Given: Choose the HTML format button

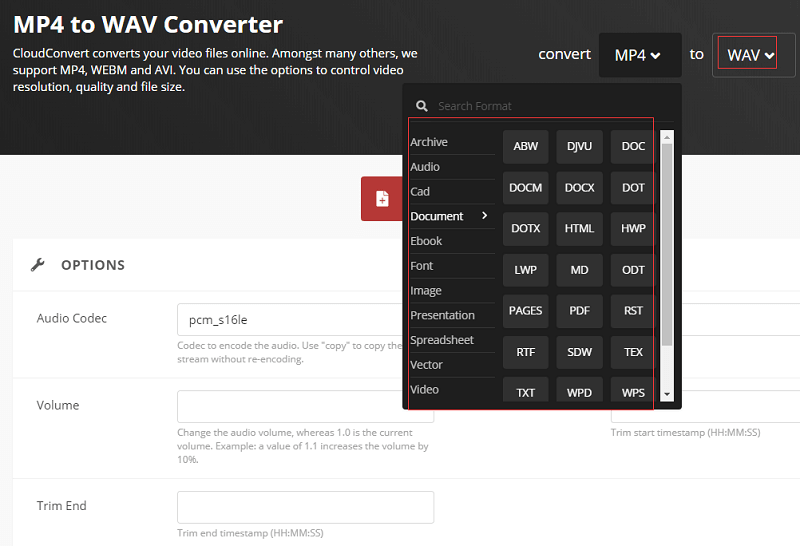Looking at the screenshot, I should point(579,229).
